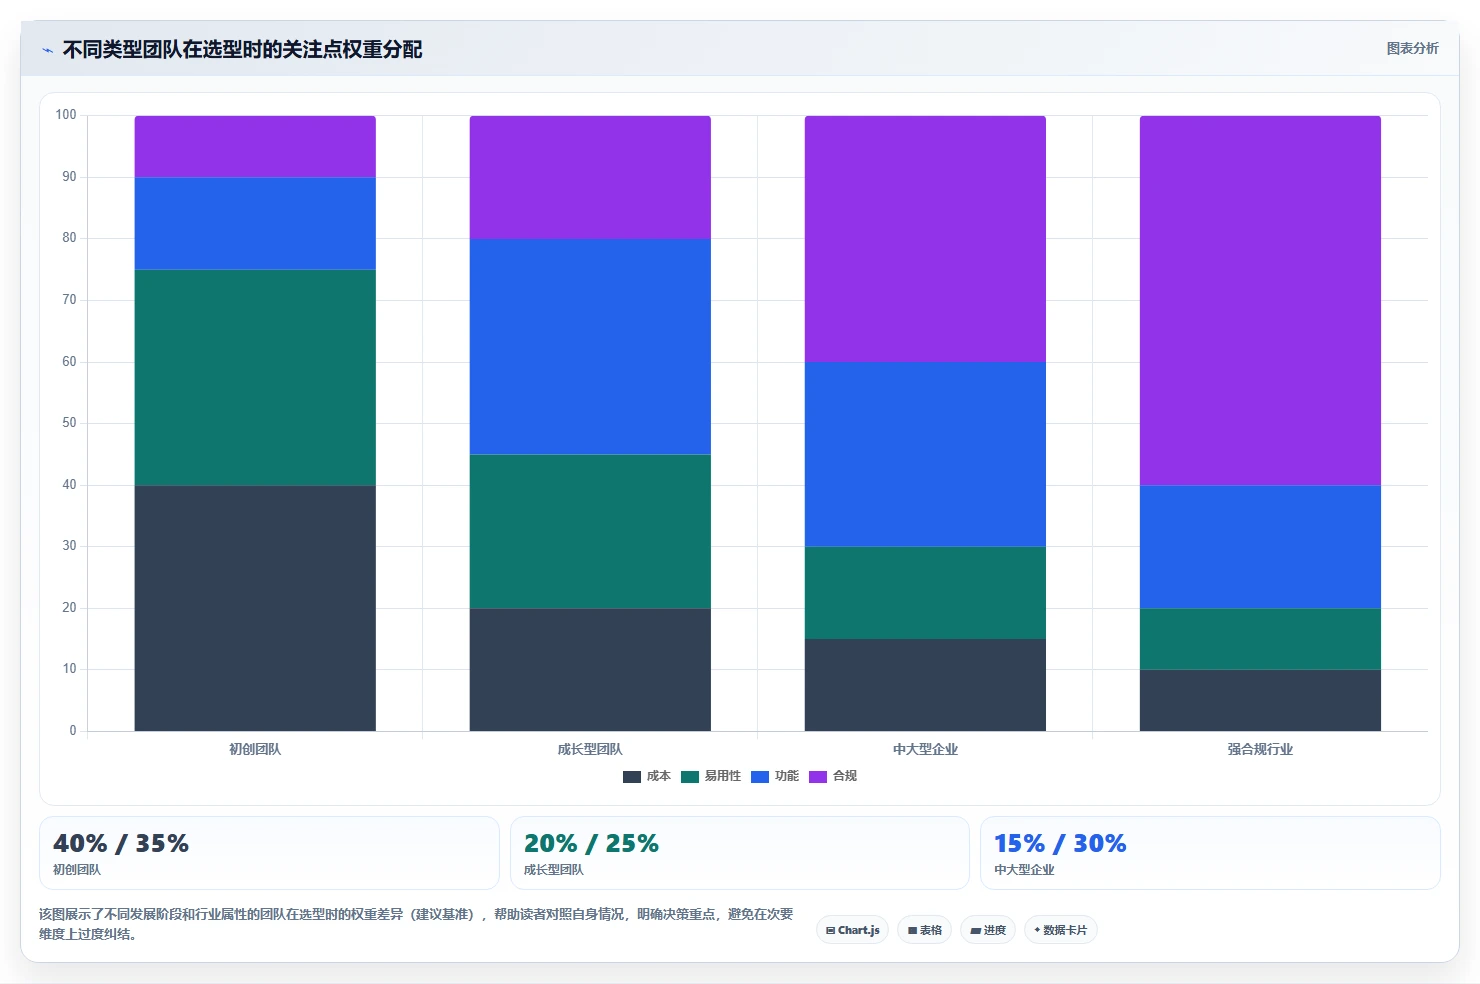Open the 20% / 25% 成长型团队 card

[740, 853]
